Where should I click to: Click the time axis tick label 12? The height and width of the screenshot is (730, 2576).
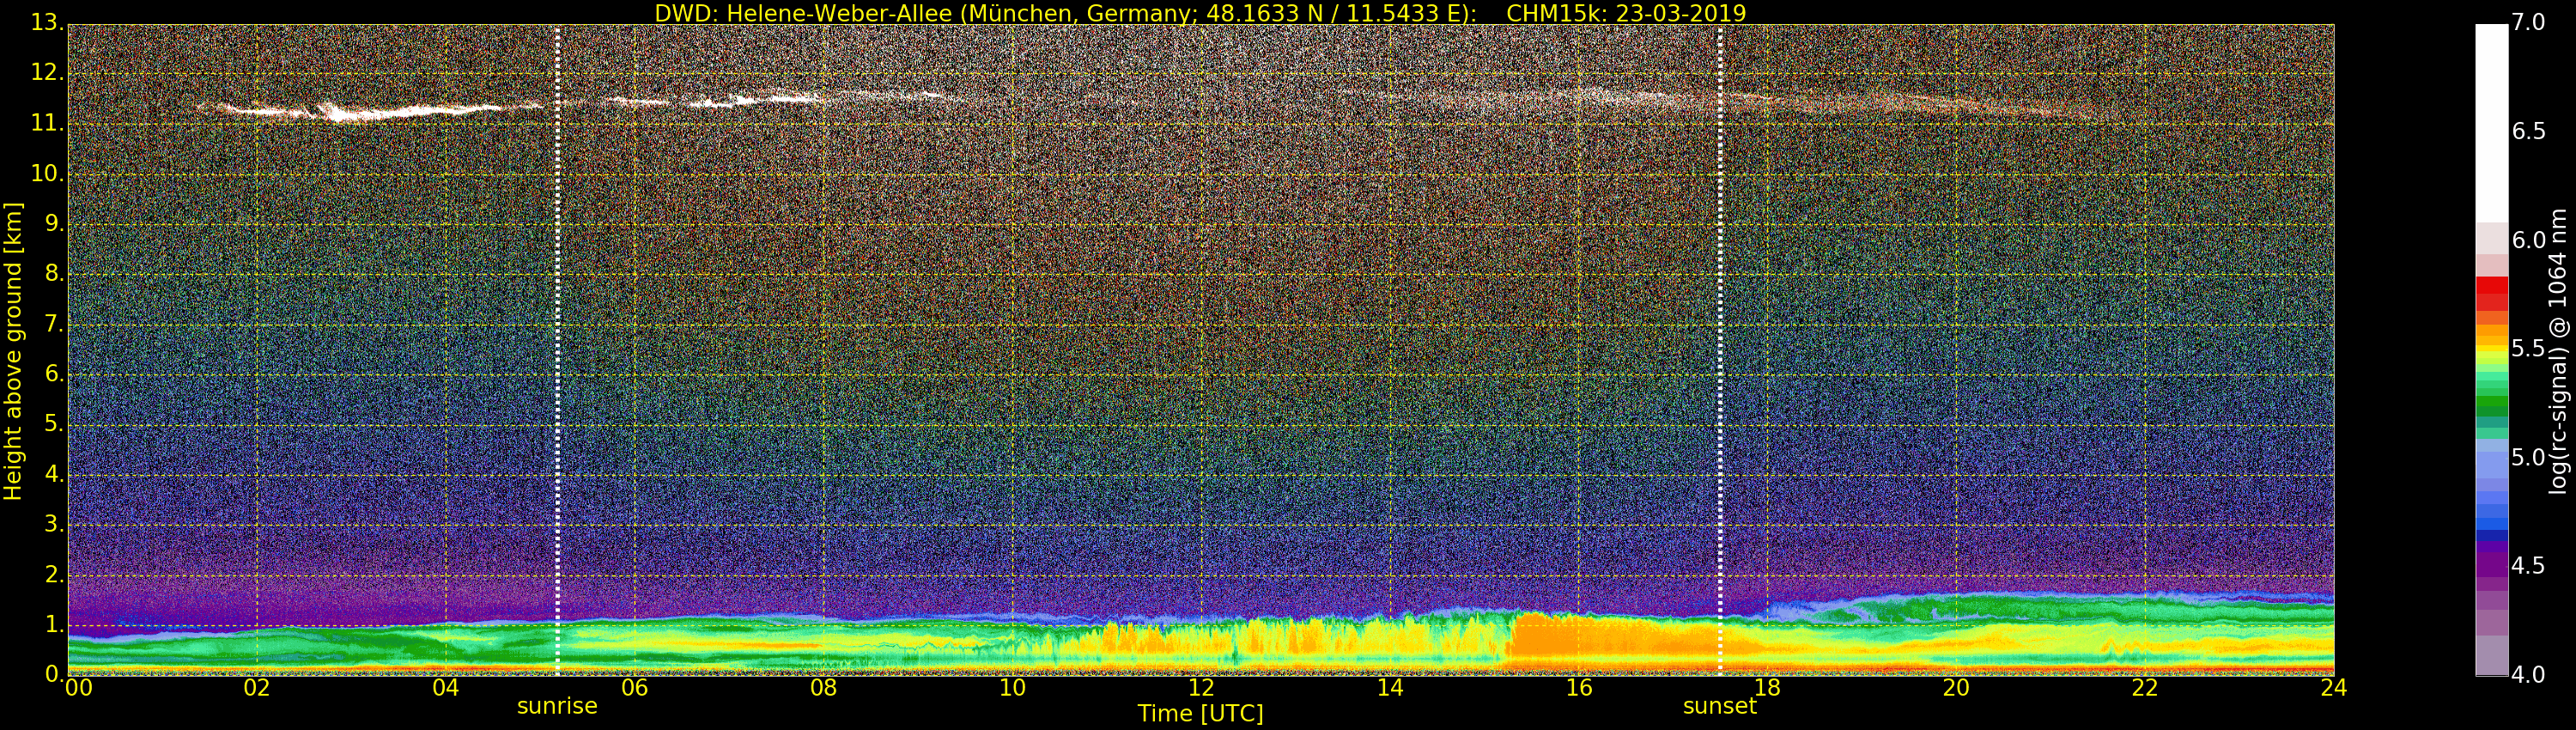(1201, 687)
